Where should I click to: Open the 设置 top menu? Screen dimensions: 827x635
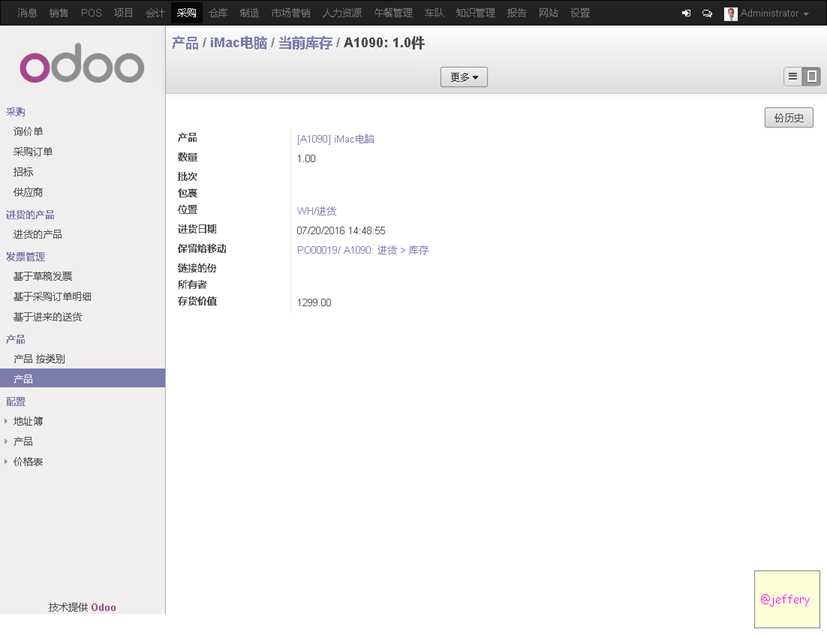tap(580, 13)
